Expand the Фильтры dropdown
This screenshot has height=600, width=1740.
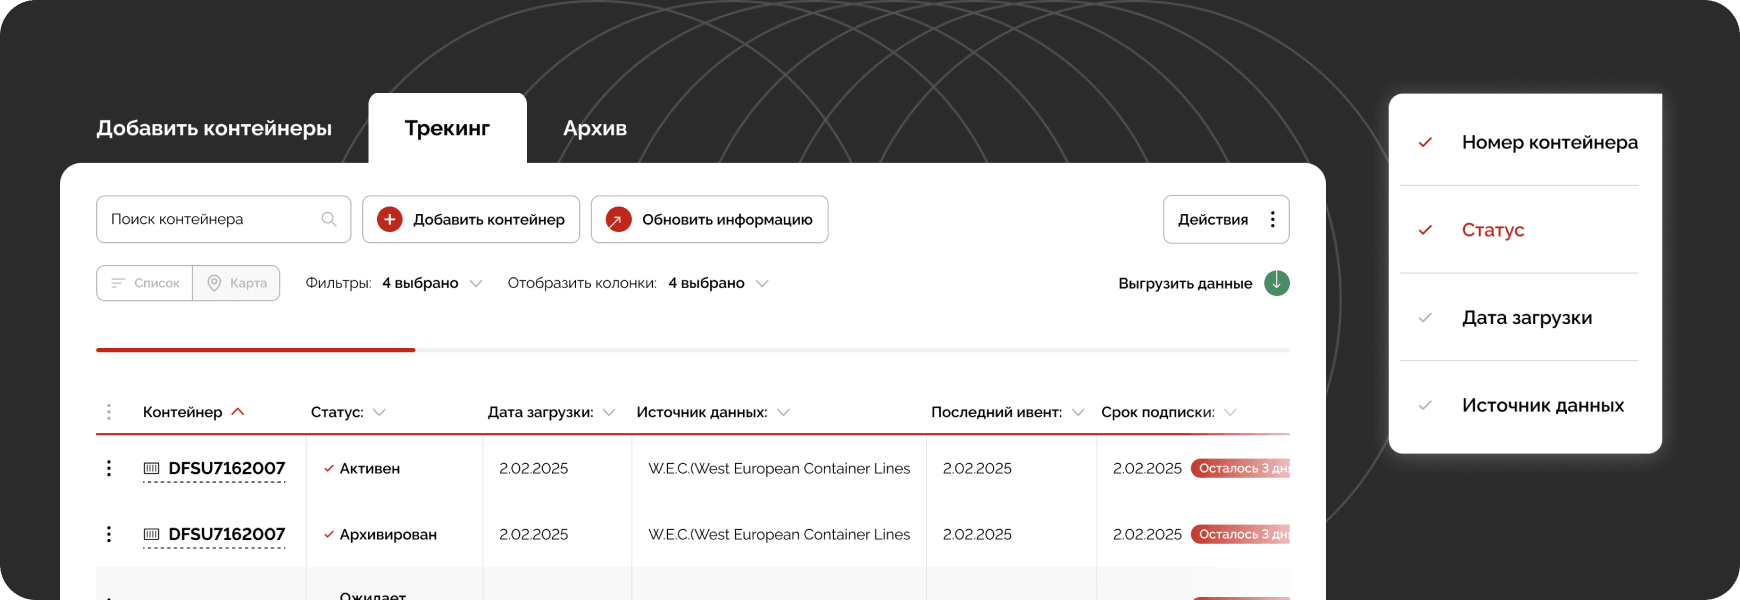[x=476, y=283]
